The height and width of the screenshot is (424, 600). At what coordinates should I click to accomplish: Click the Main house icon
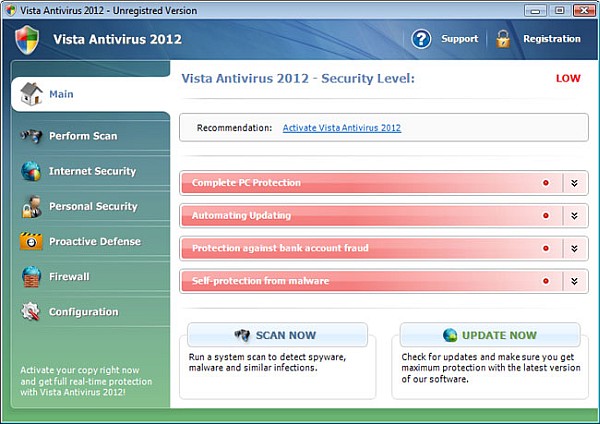[31, 94]
